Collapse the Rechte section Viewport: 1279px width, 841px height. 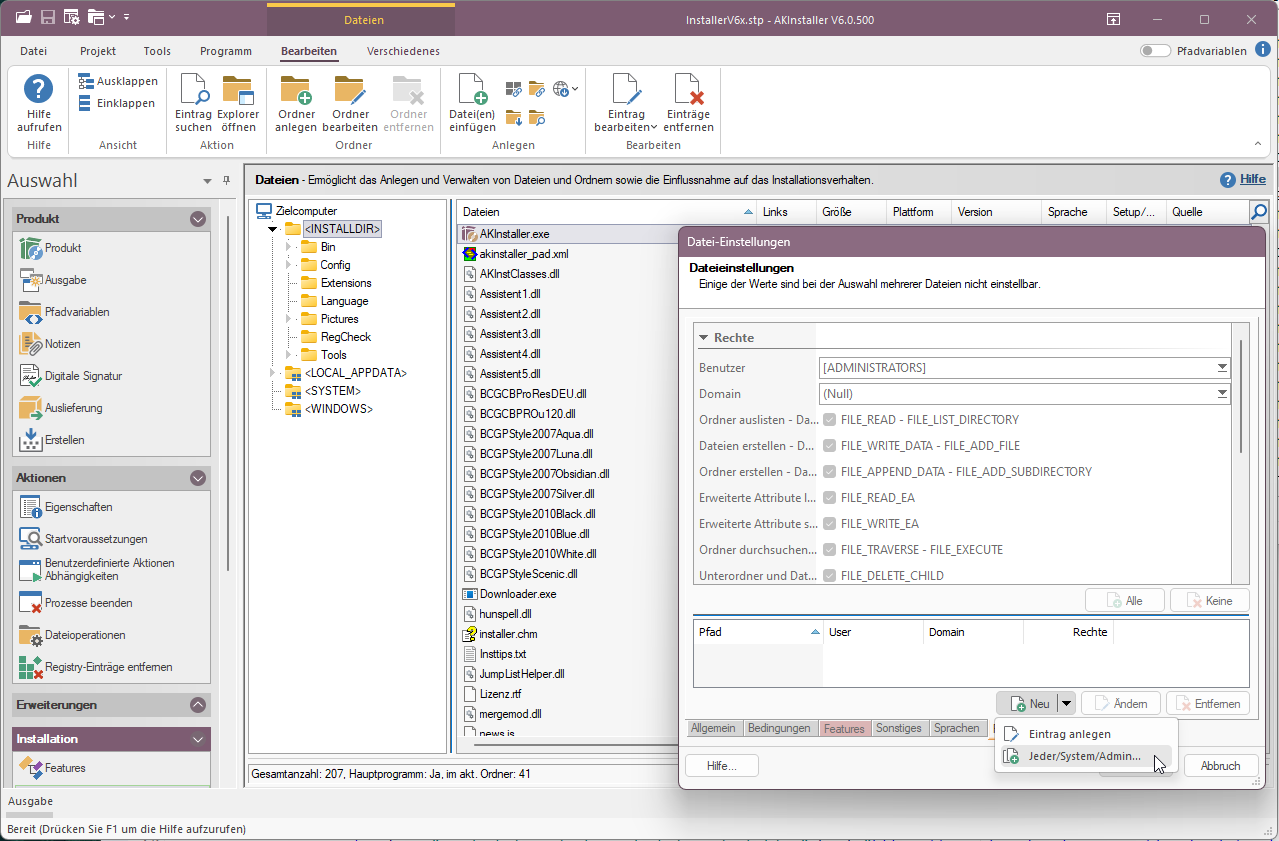click(x=703, y=338)
